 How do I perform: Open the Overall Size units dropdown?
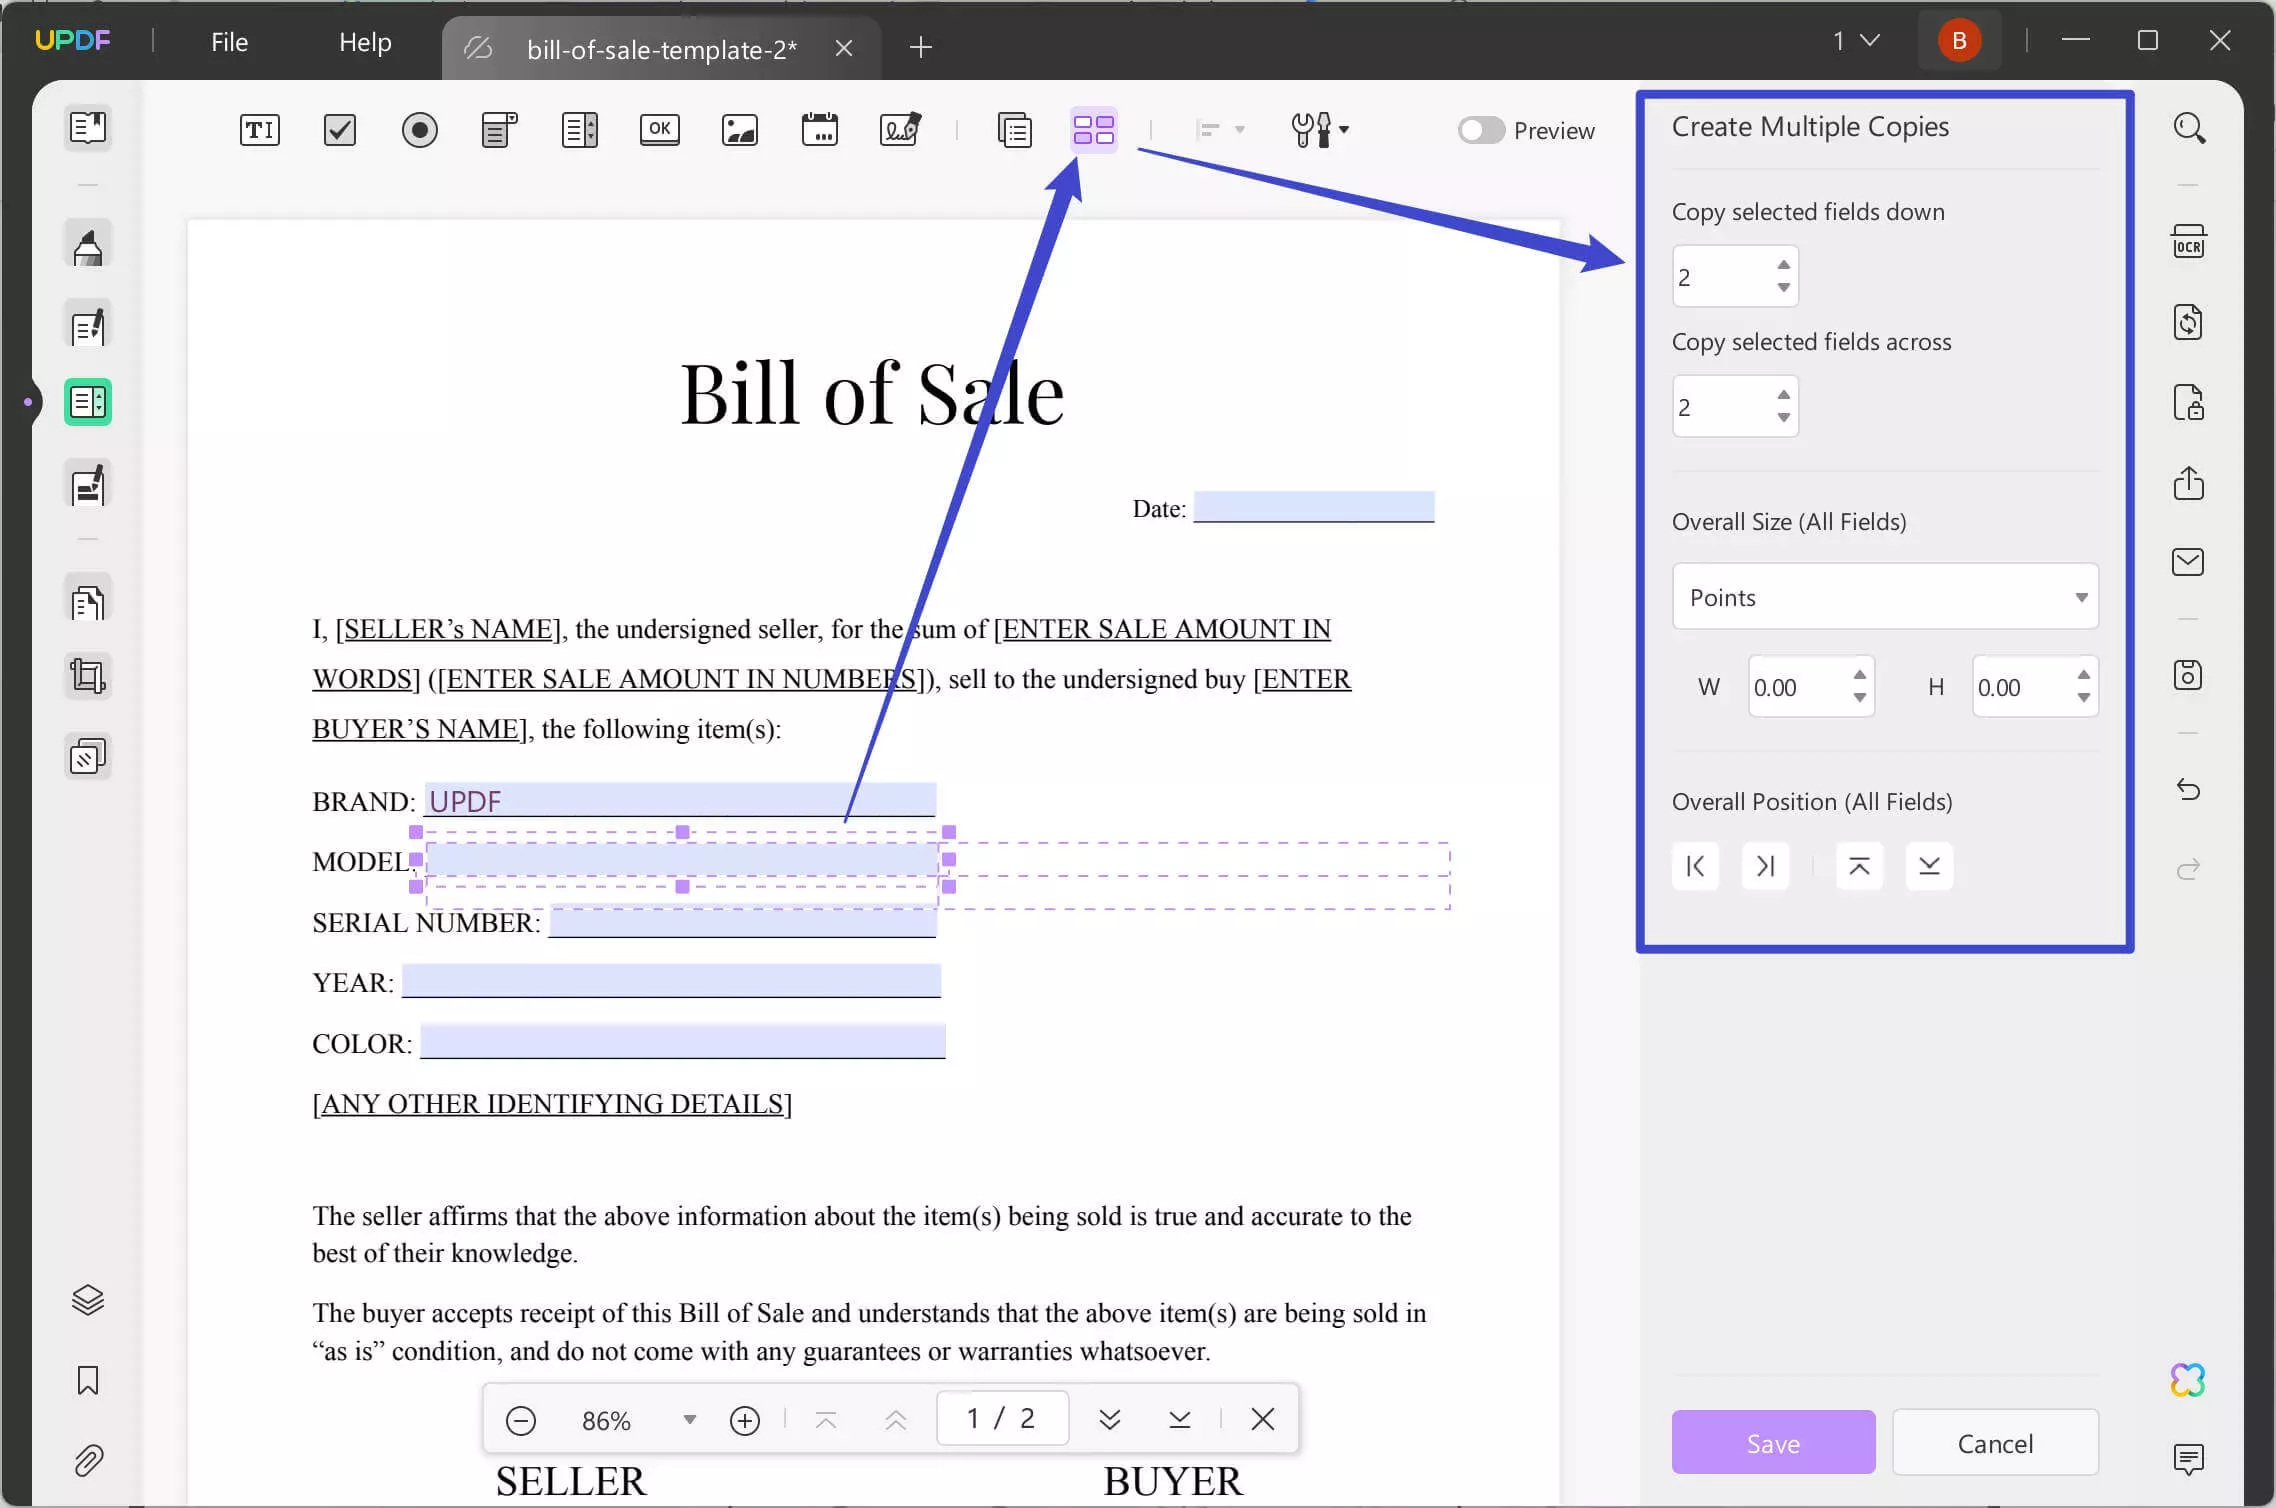[x=1884, y=596]
